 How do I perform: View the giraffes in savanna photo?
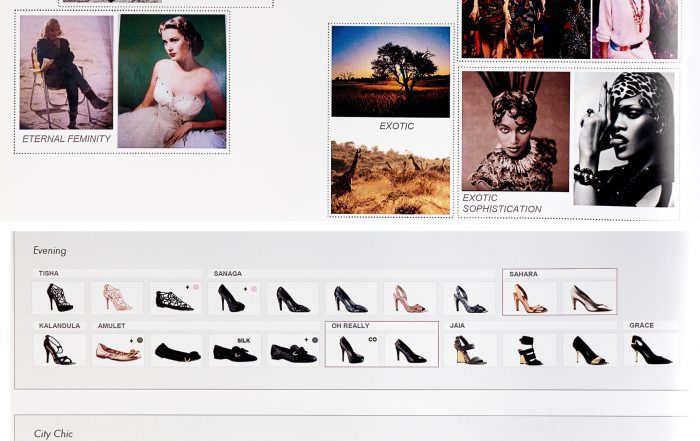point(391,178)
